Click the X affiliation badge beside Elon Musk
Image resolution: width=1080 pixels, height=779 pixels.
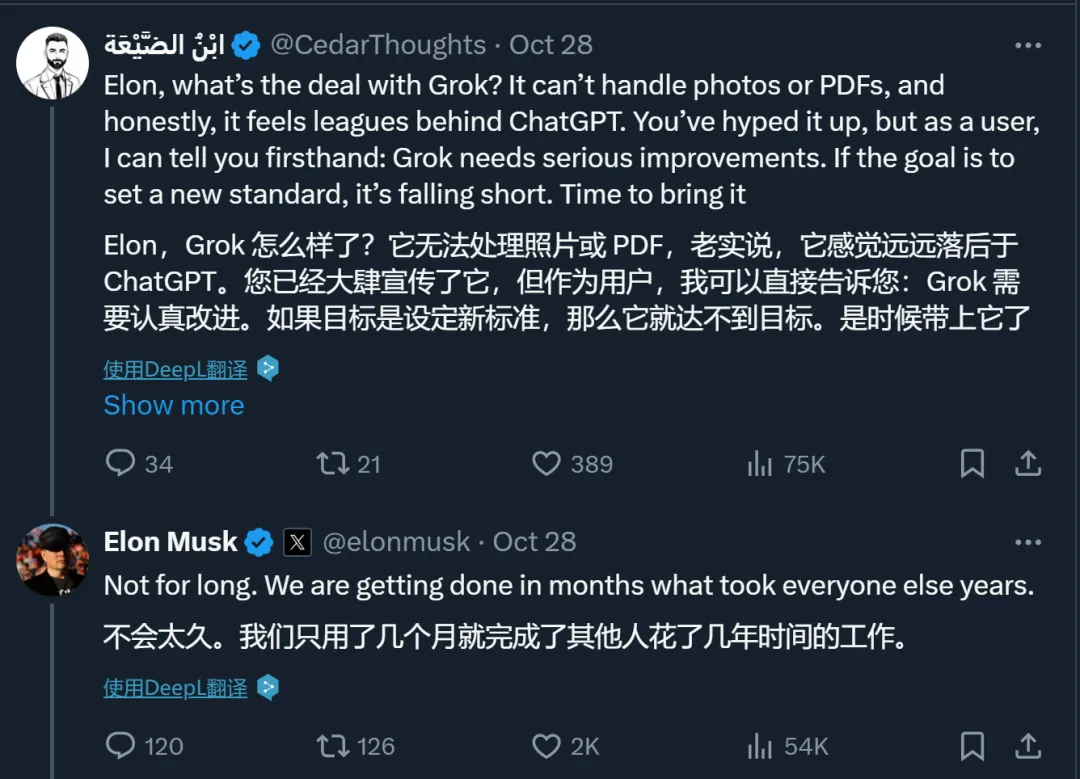click(x=297, y=542)
